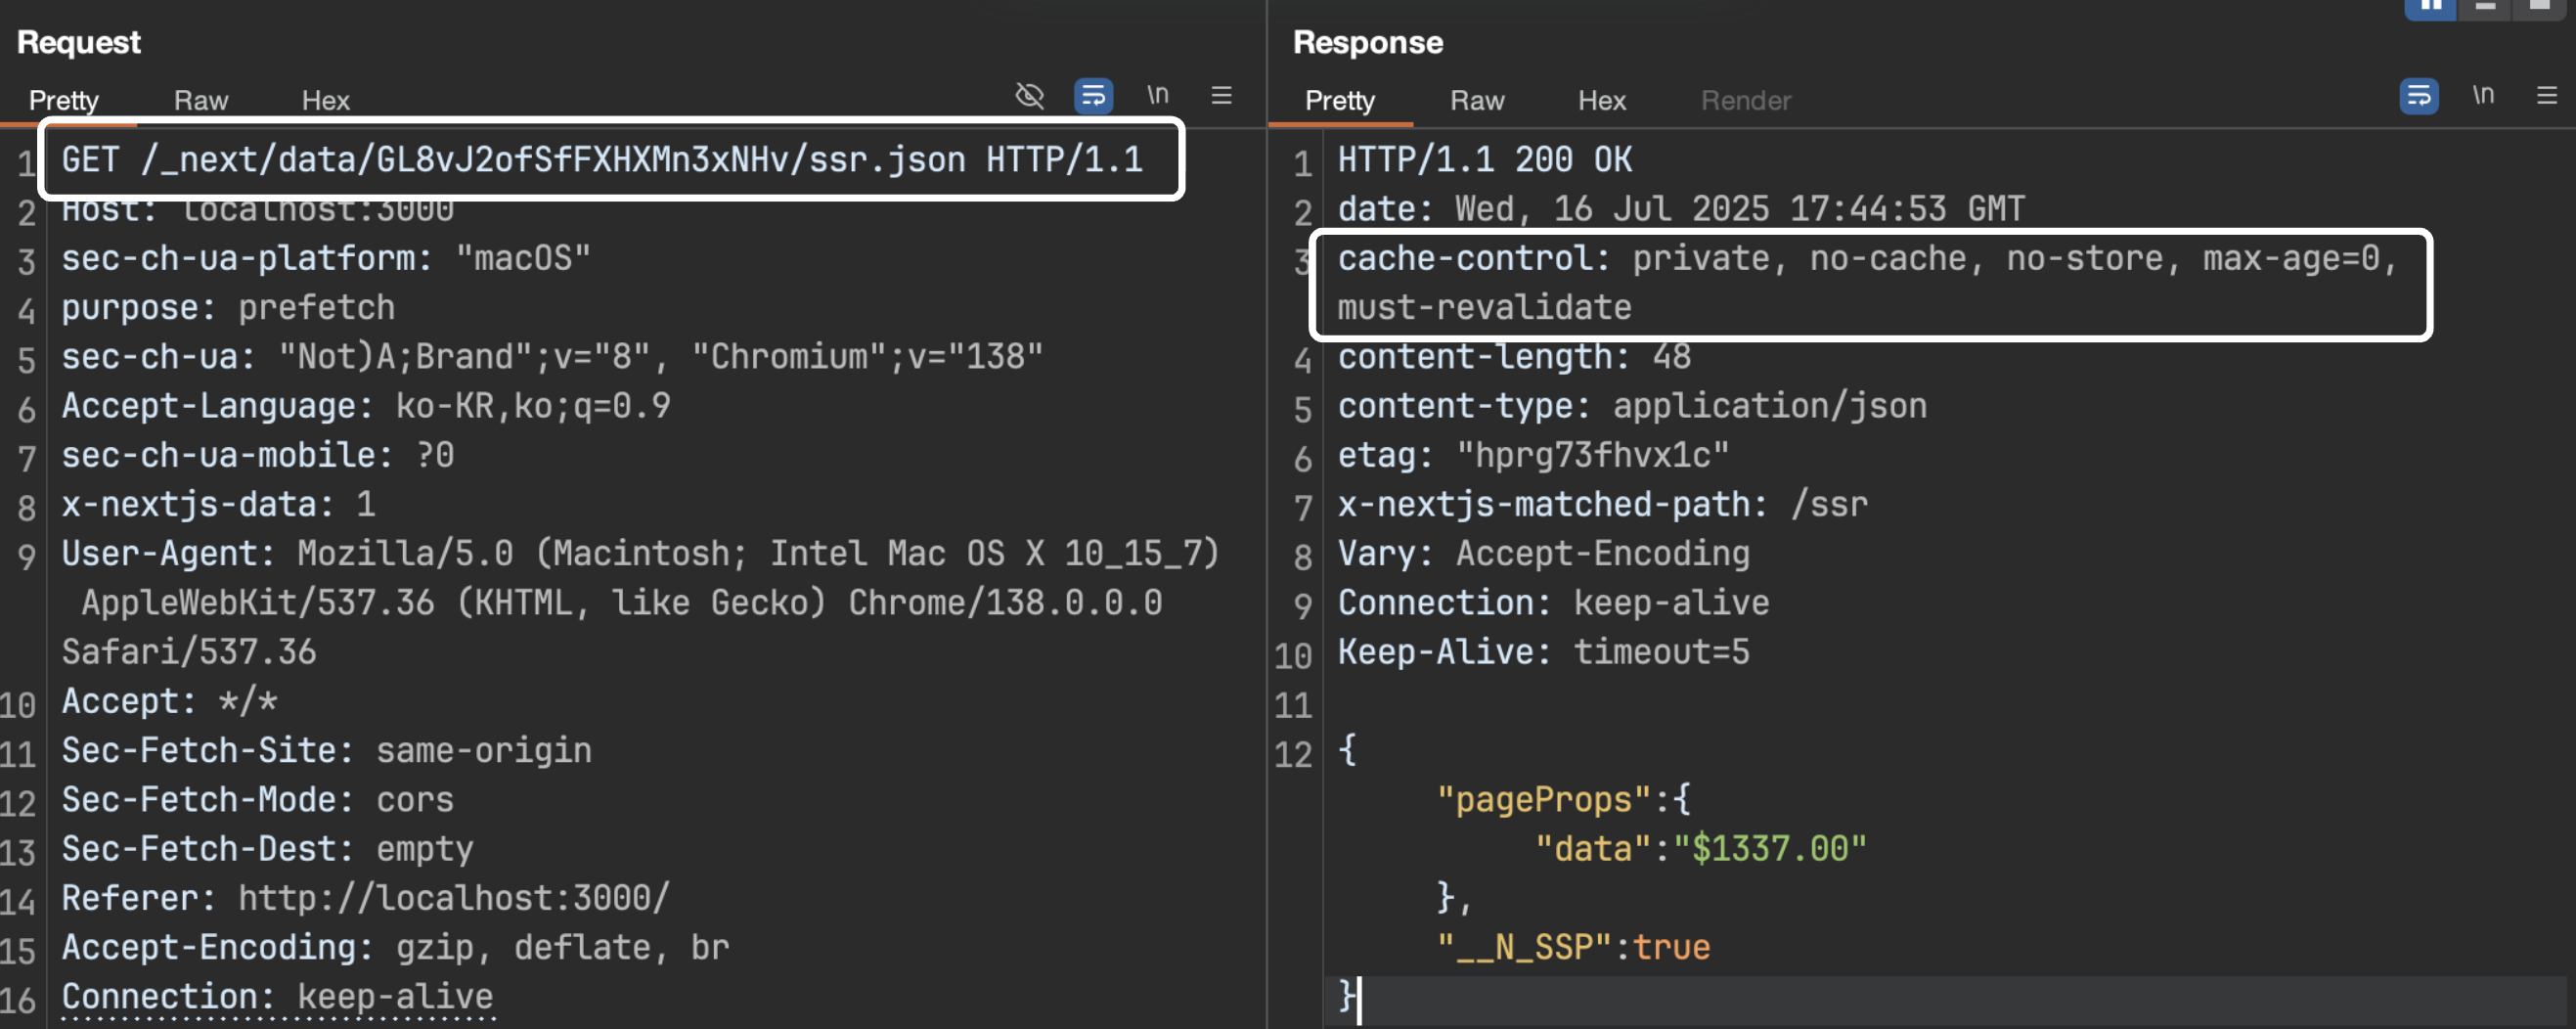This screenshot has height=1029, width=2576.
Task: Click the Response panel title
Action: pos(1367,42)
